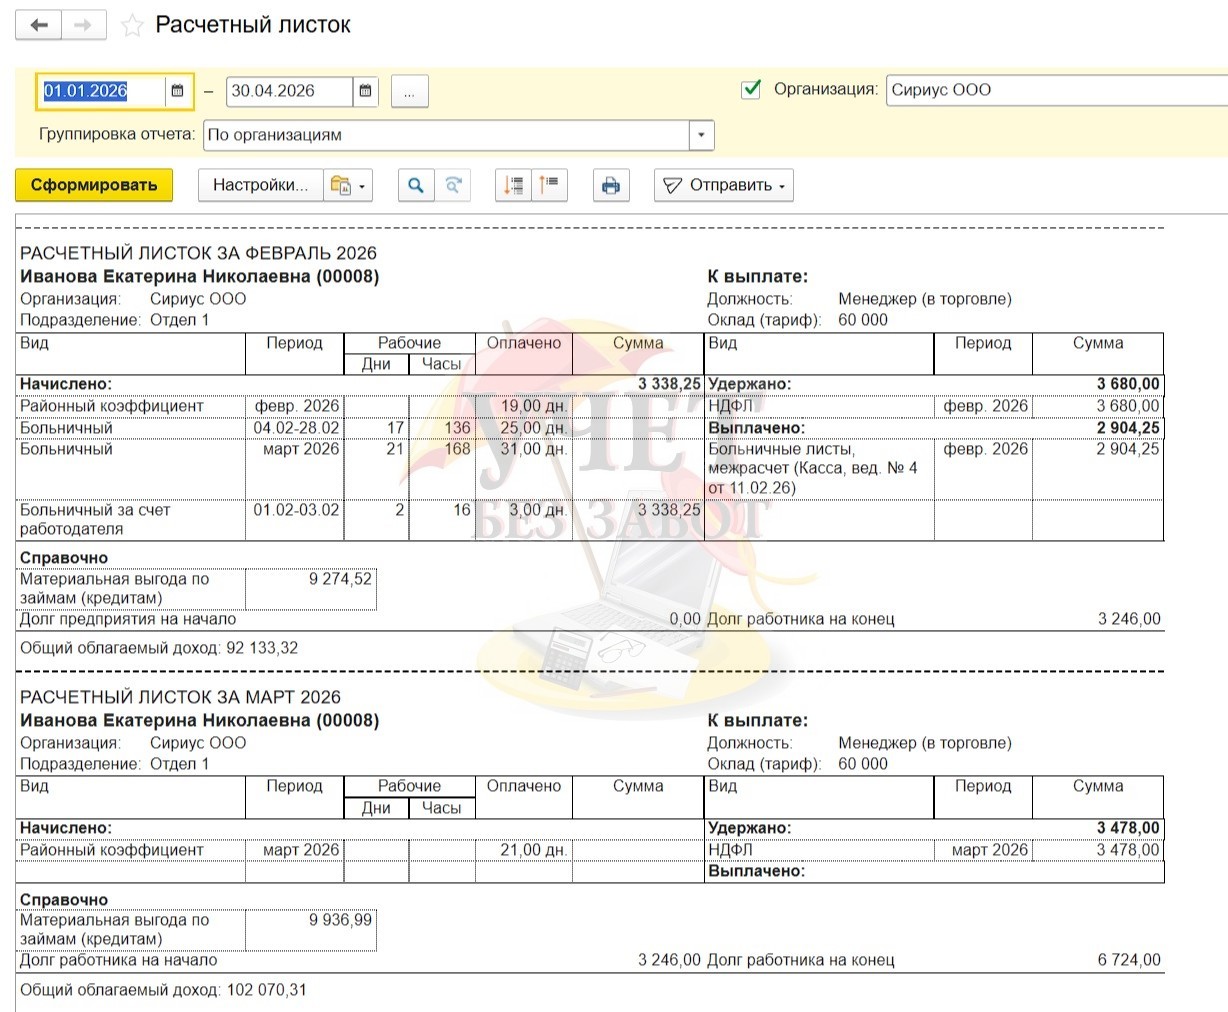Open the Отправить dropdown menu
This screenshot has width=1228, height=1012.
(x=724, y=185)
